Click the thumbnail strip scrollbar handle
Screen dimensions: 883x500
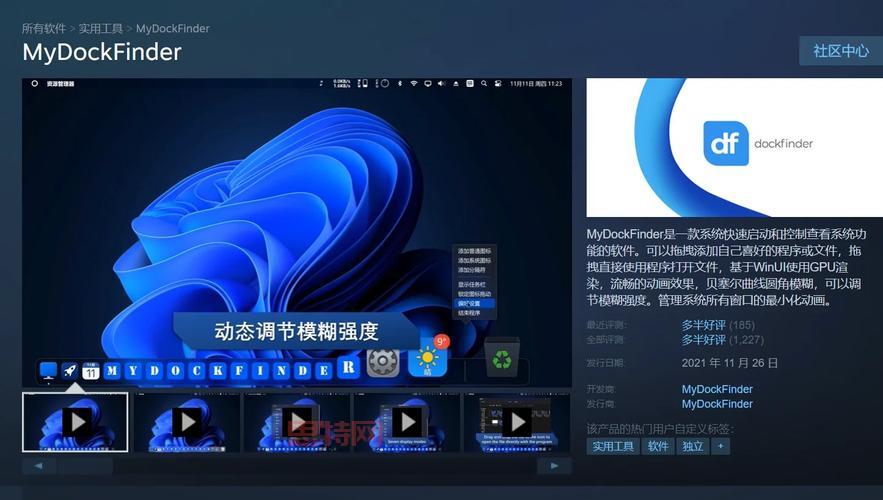pos(87,466)
